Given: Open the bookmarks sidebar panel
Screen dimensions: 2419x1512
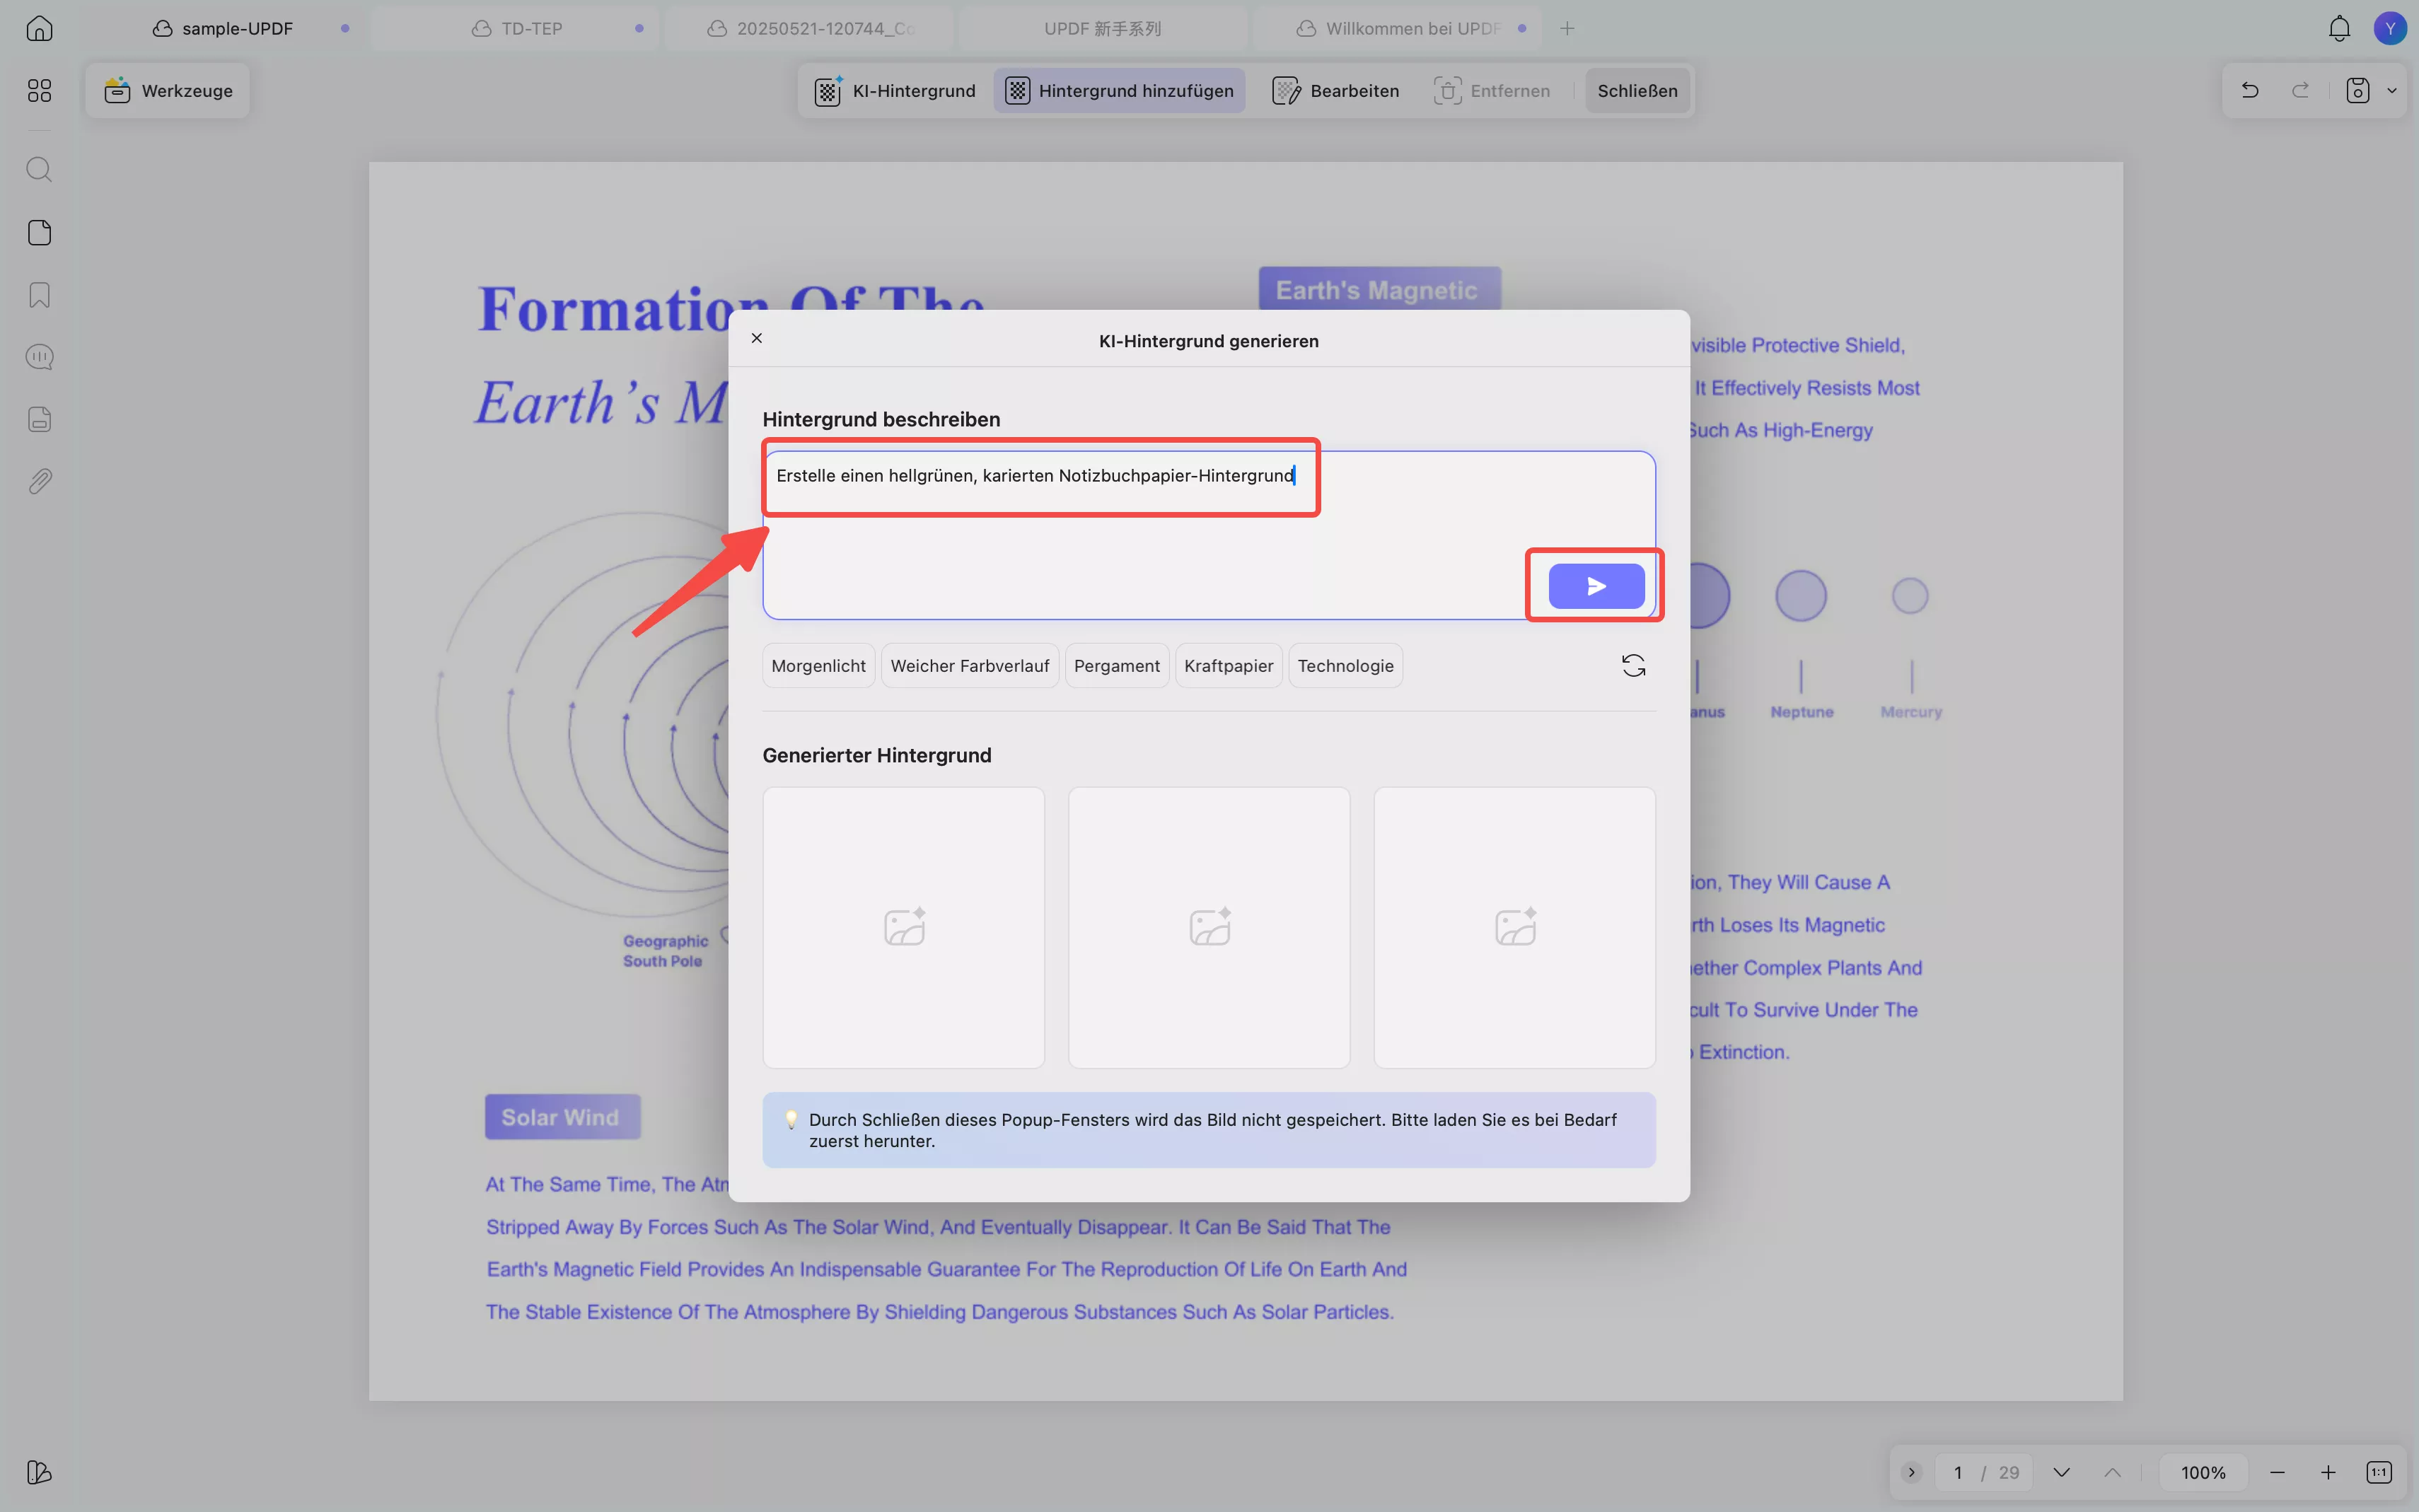Looking at the screenshot, I should click(39, 295).
